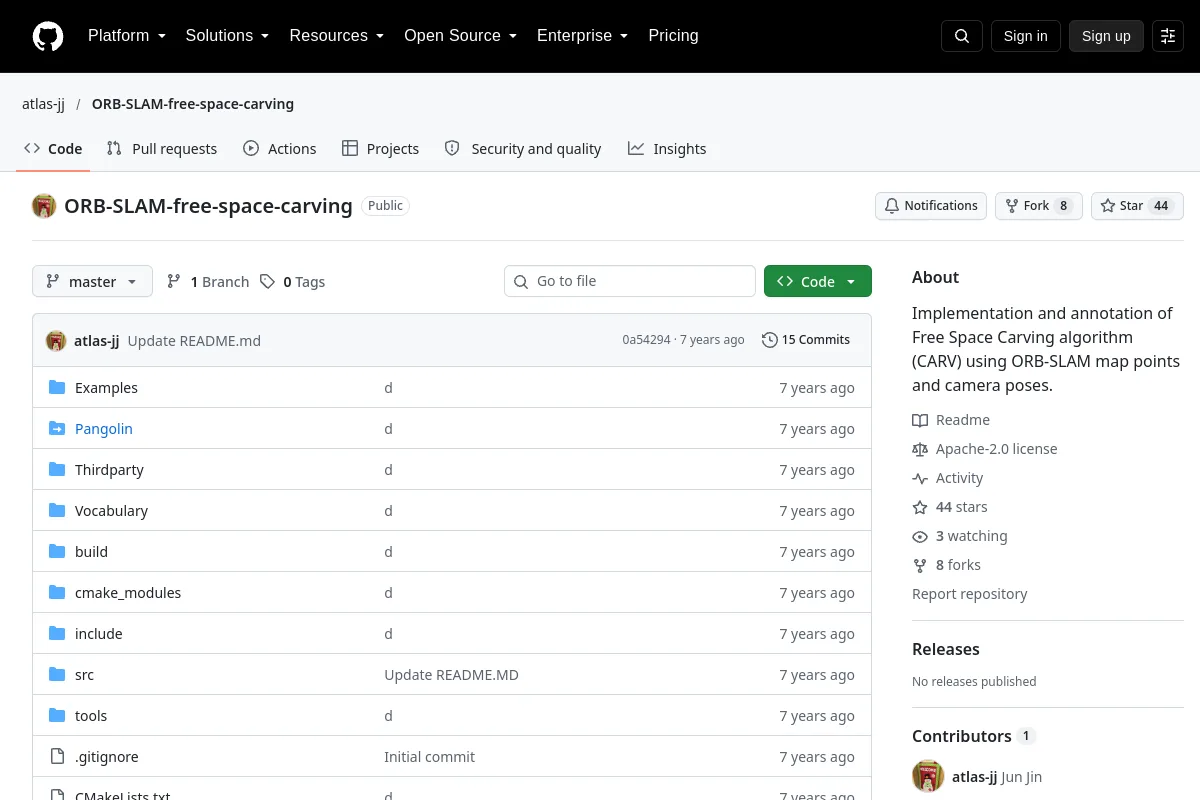Open the Projects tab
Viewport: 1200px width, 800px height.
tap(380, 149)
